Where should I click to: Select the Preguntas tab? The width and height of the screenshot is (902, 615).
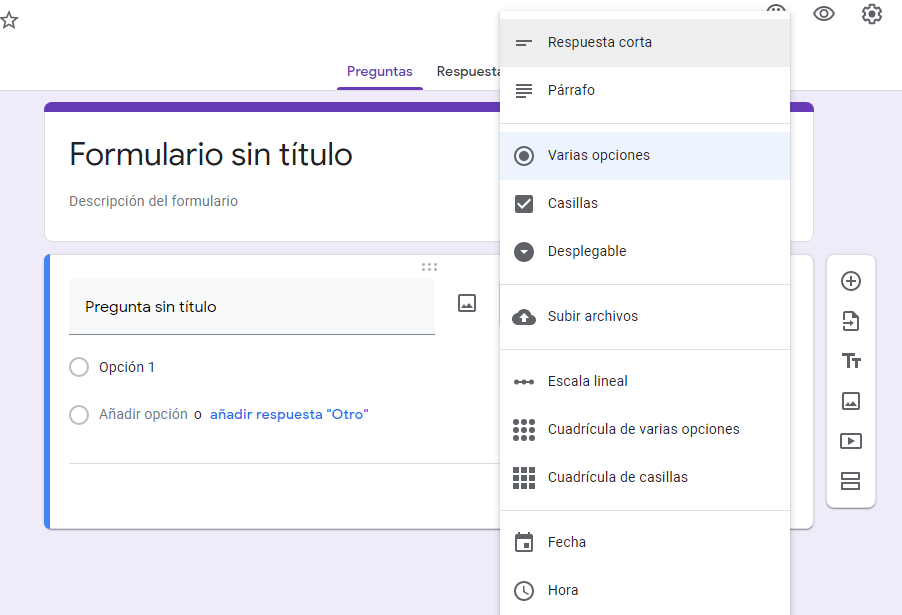(380, 71)
